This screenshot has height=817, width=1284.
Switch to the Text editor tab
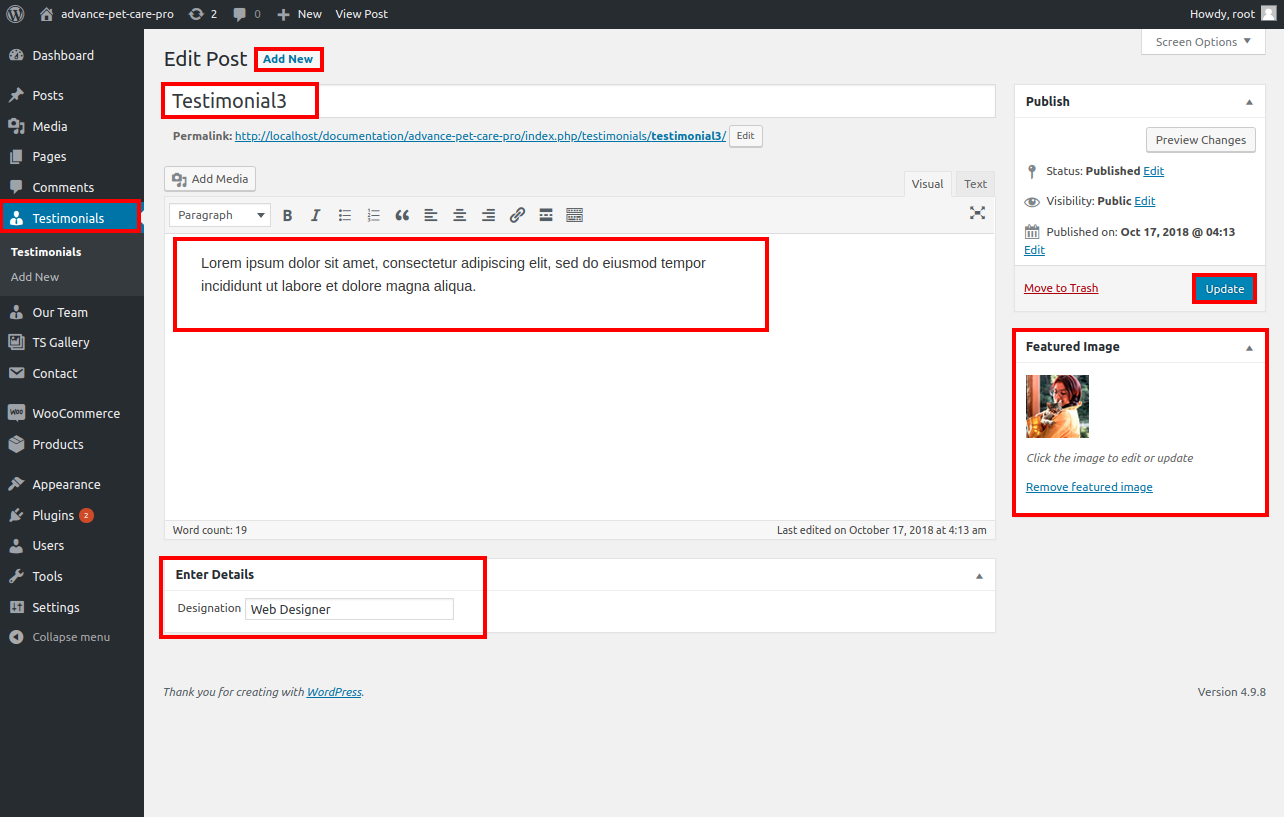click(975, 184)
